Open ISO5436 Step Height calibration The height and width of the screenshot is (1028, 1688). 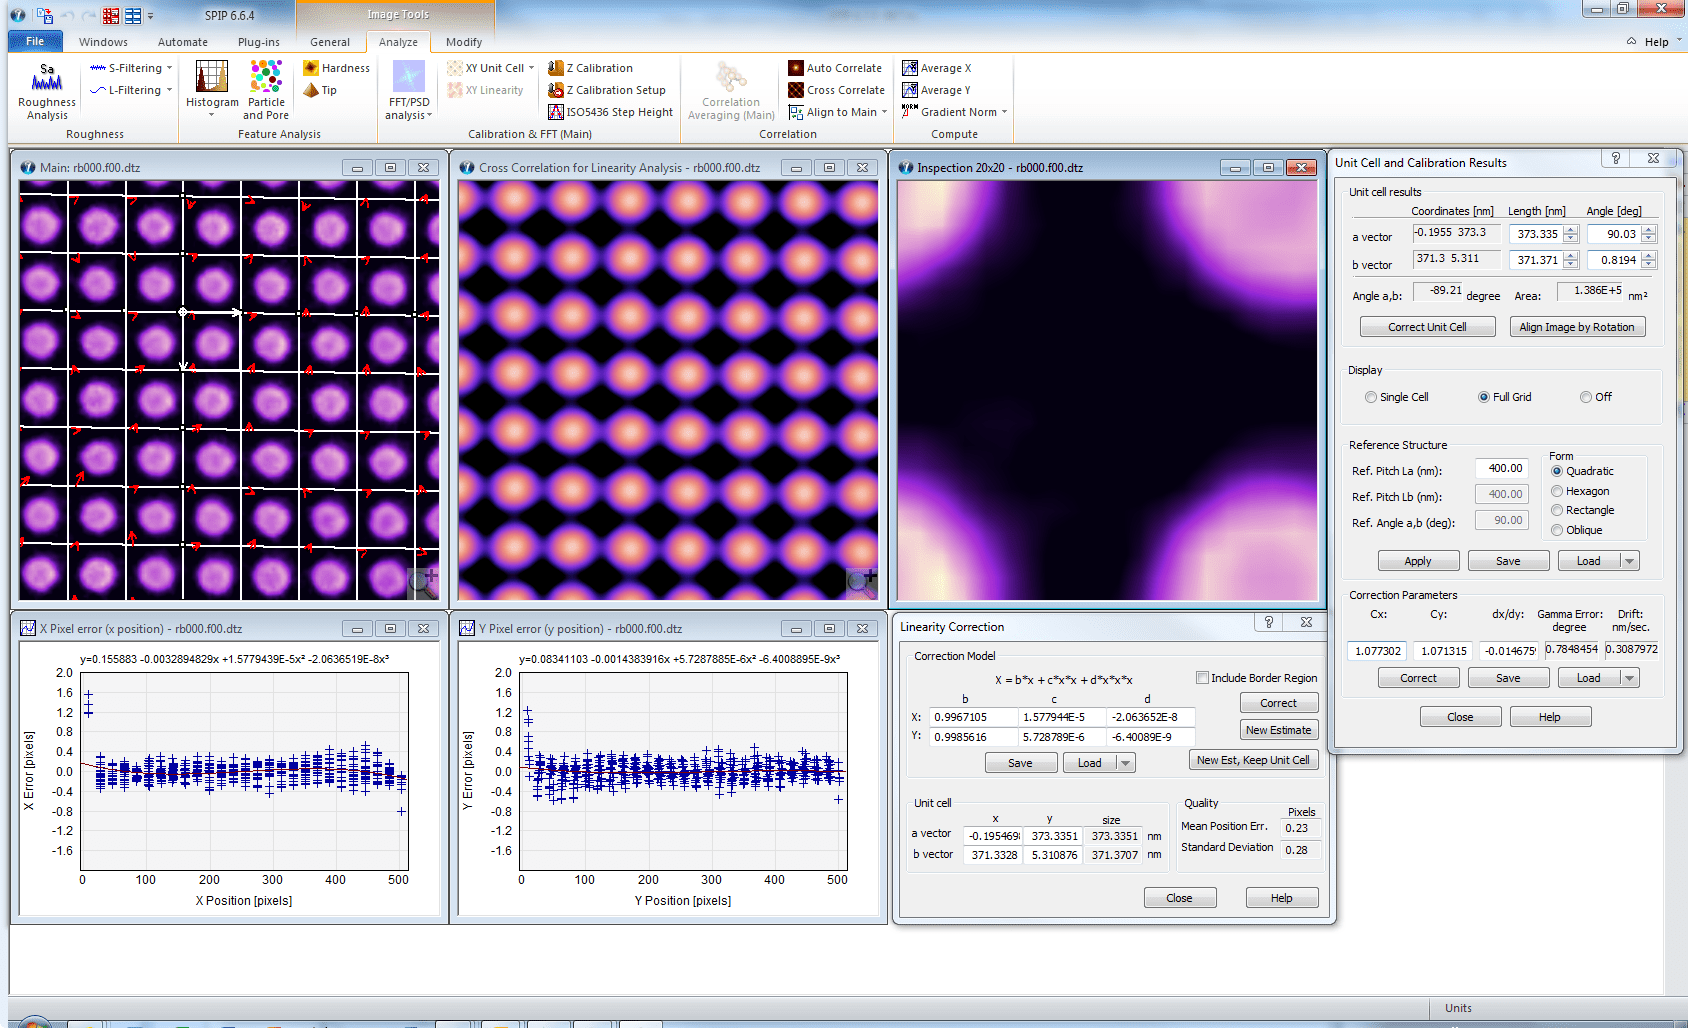tap(610, 112)
